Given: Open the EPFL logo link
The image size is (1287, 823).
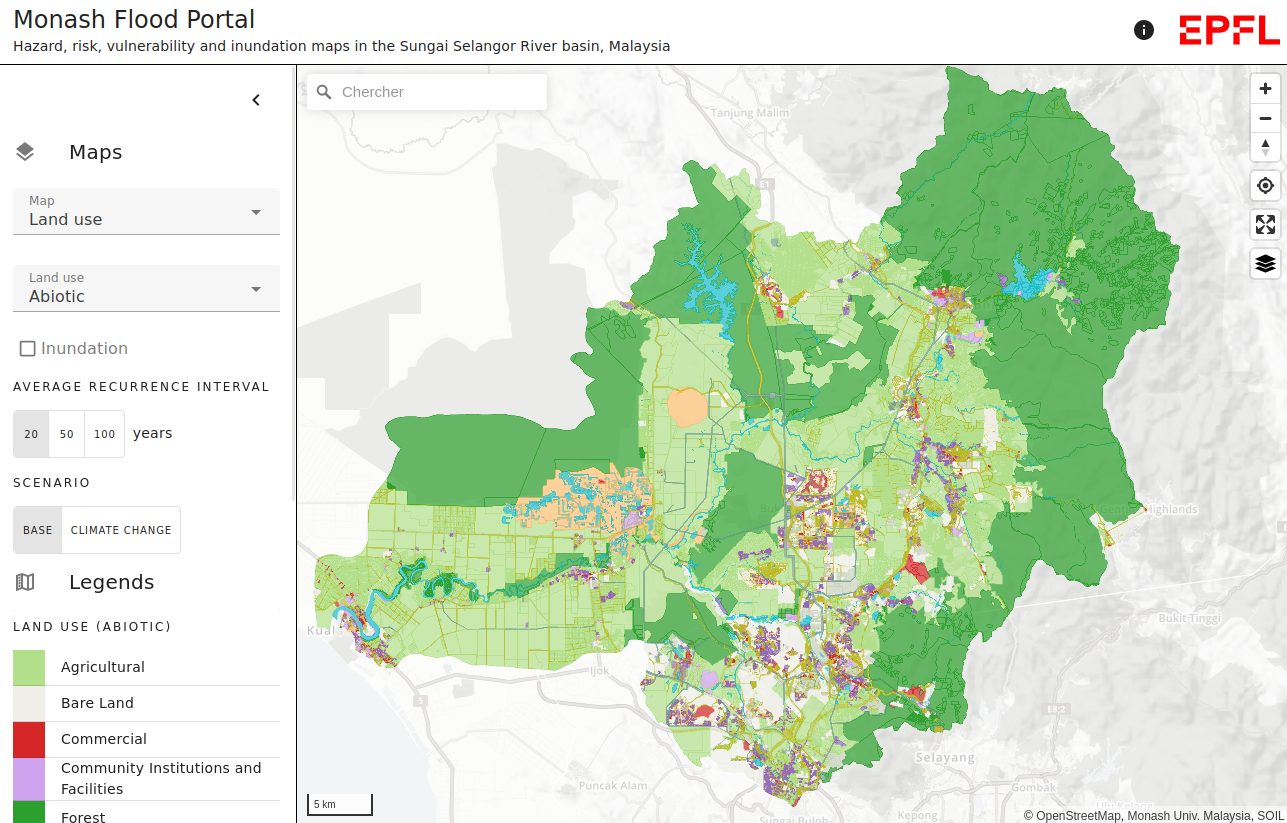Looking at the screenshot, I should 1229,30.
